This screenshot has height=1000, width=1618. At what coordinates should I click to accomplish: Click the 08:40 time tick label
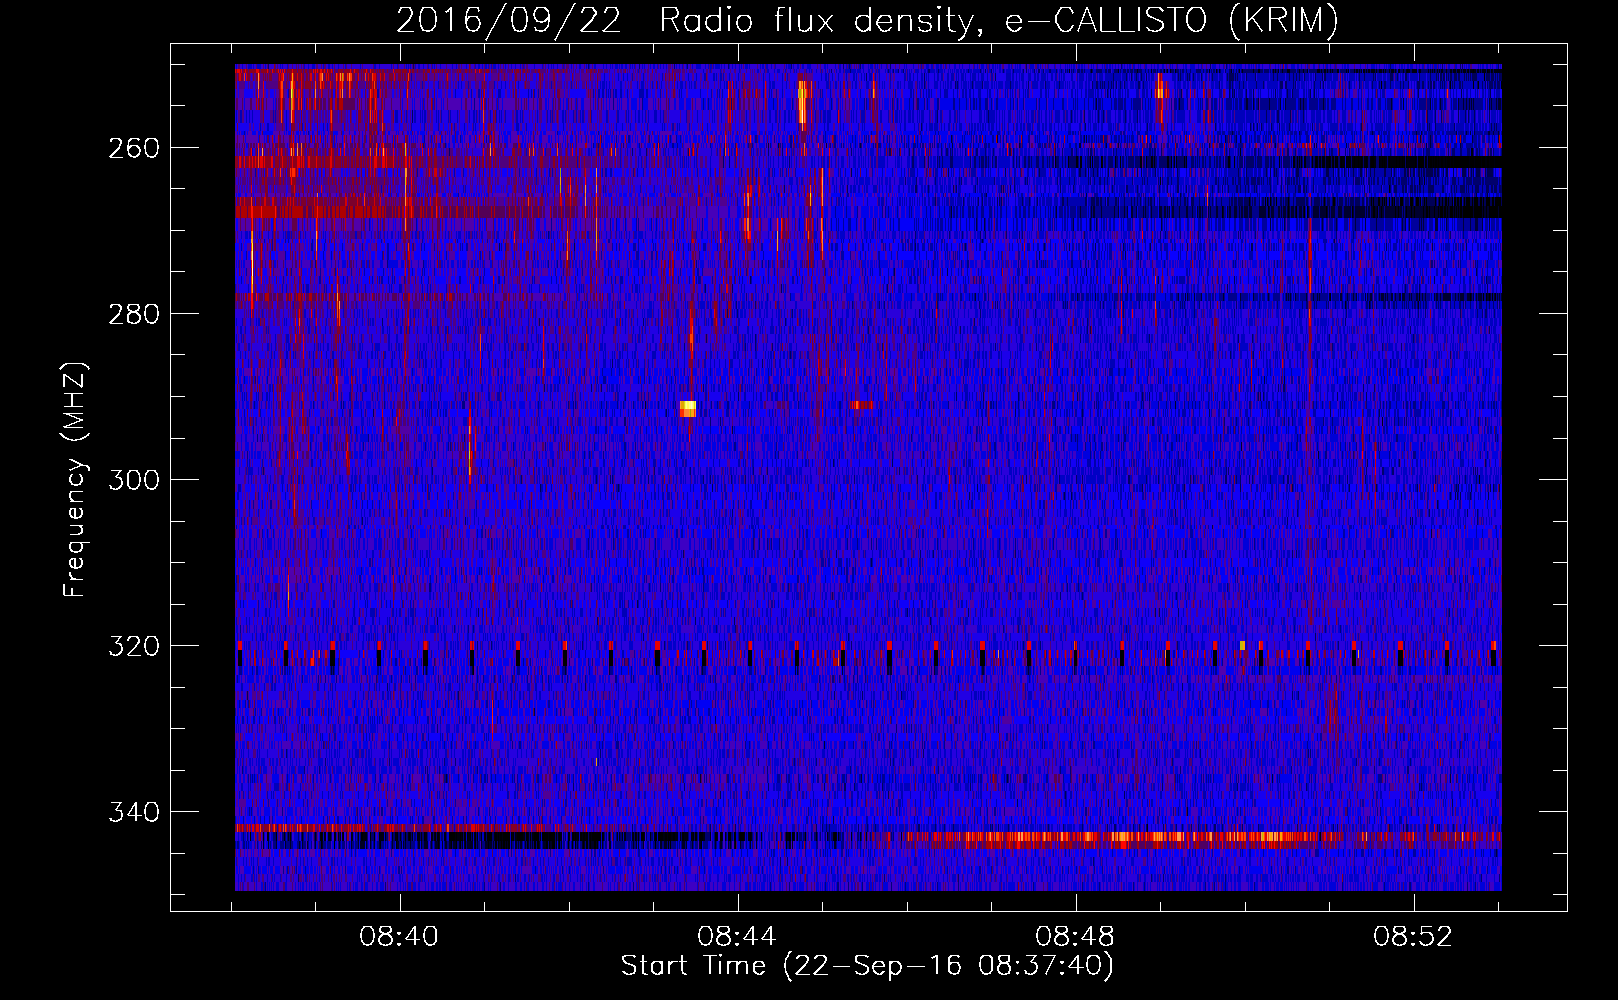pos(400,937)
